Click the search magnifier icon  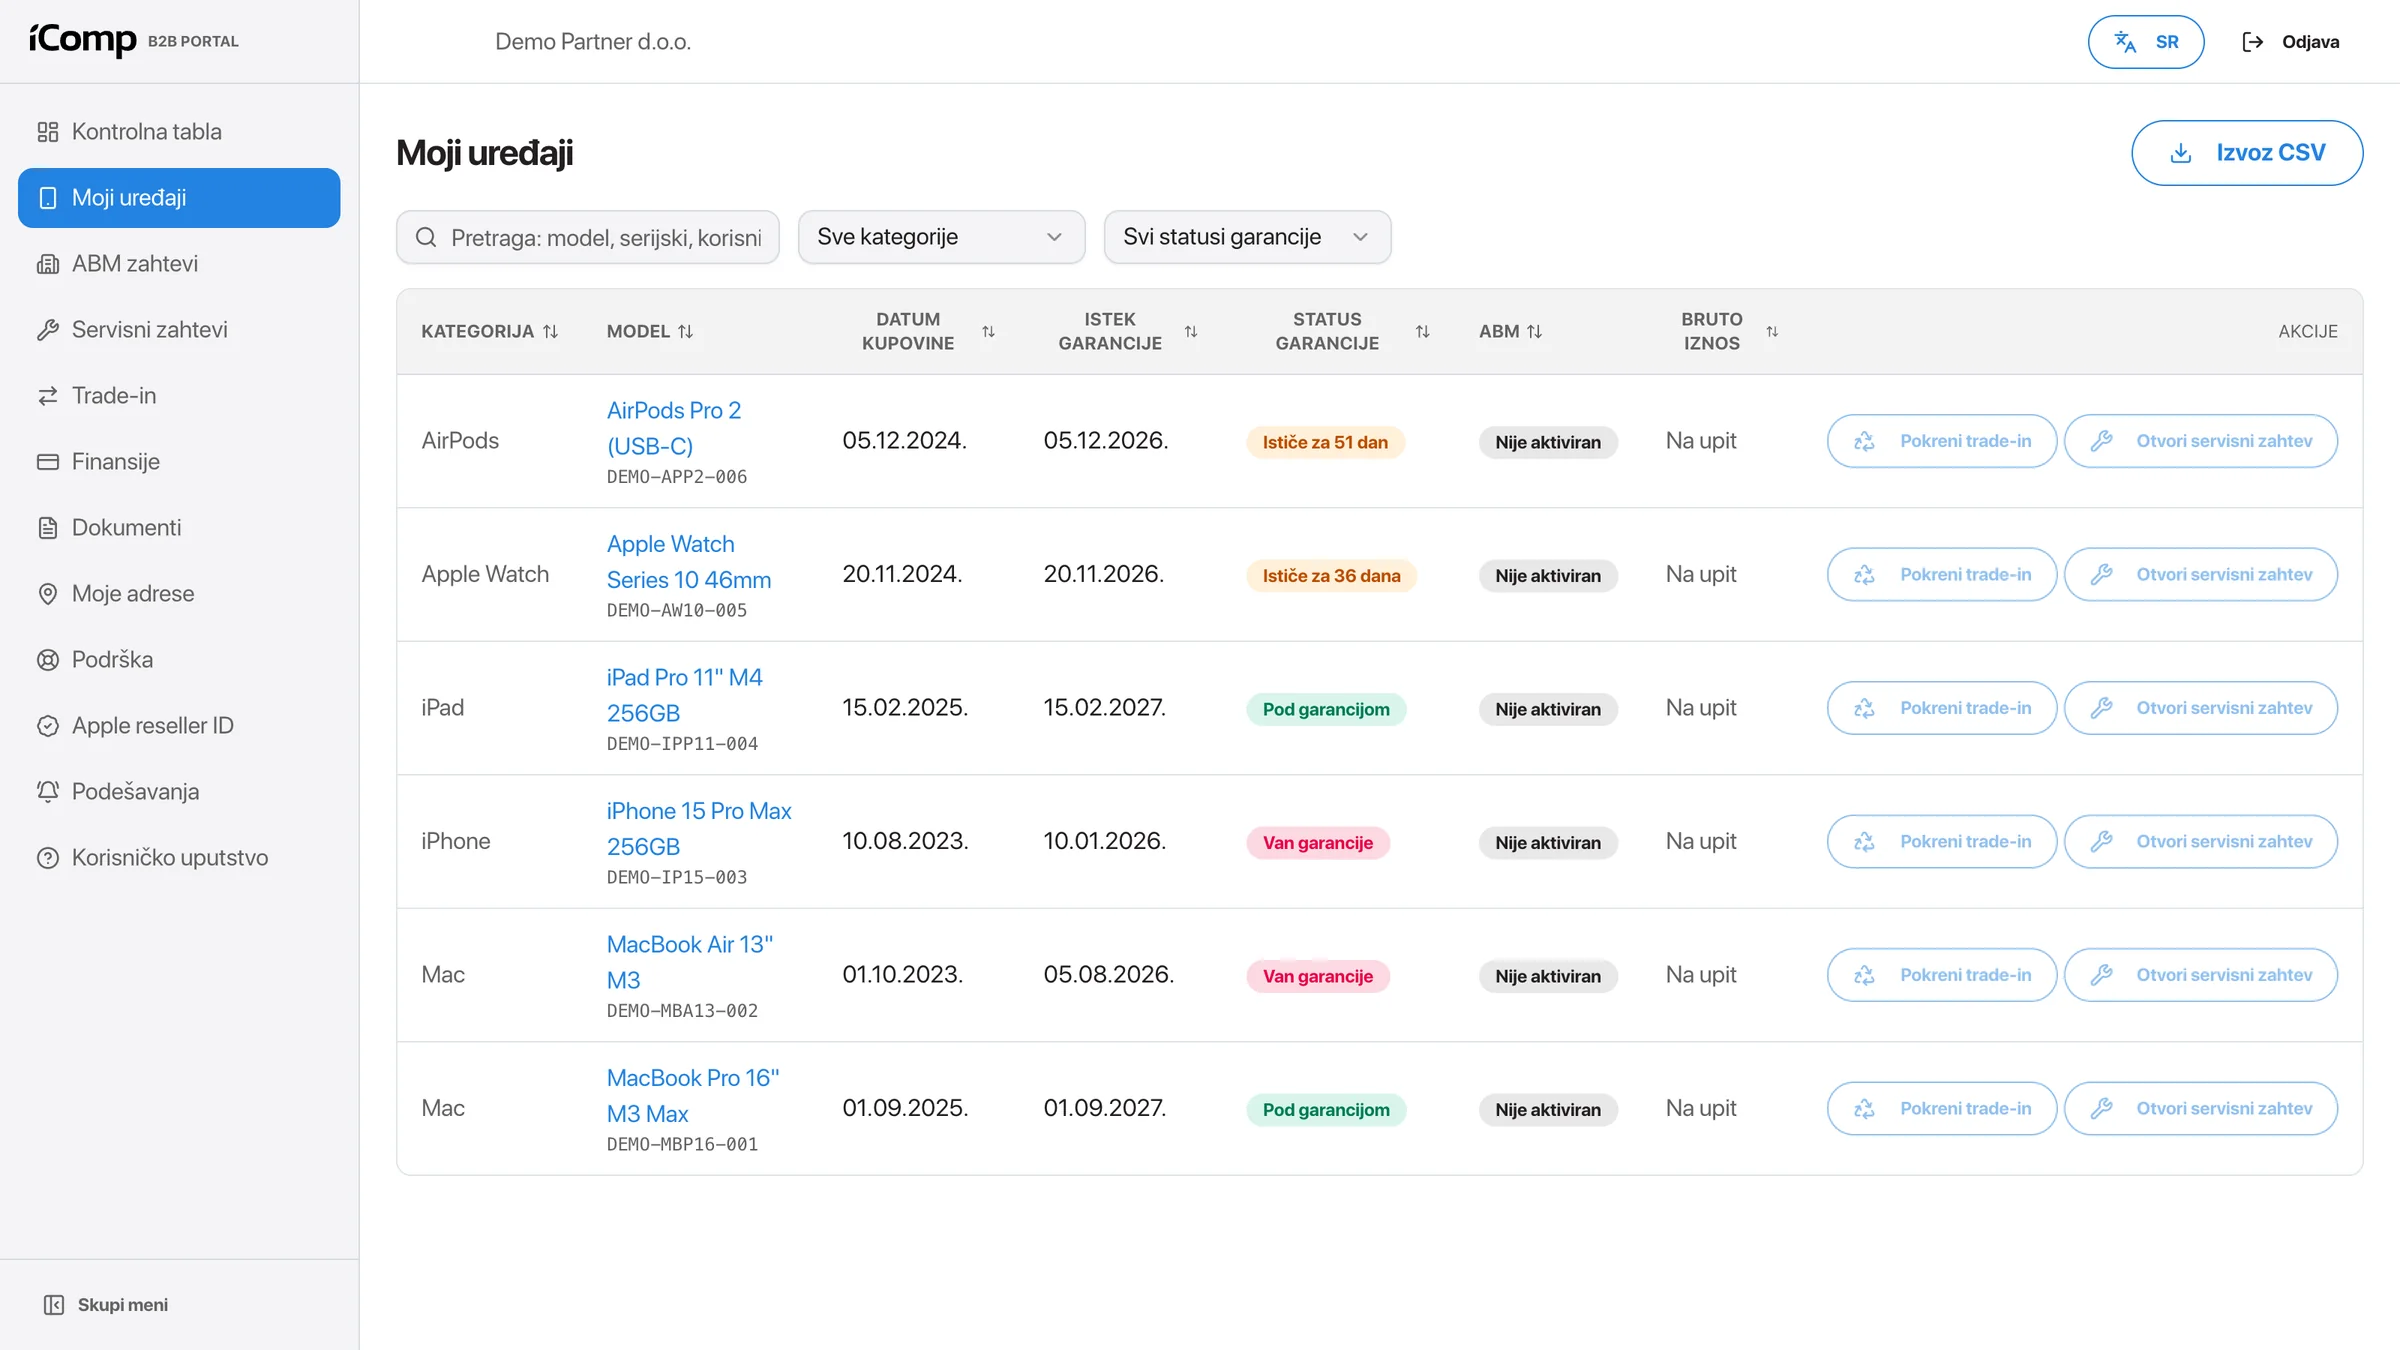tap(426, 237)
